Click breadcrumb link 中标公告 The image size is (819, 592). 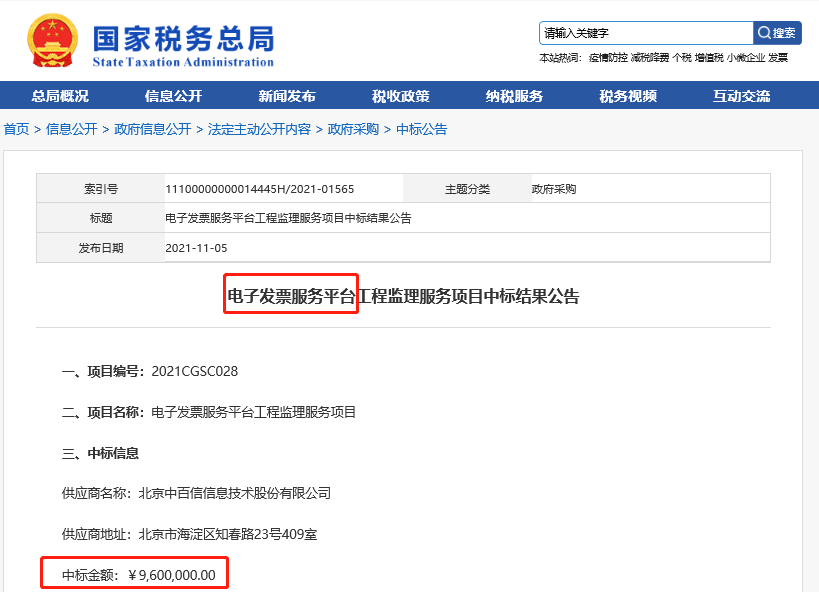(x=422, y=129)
